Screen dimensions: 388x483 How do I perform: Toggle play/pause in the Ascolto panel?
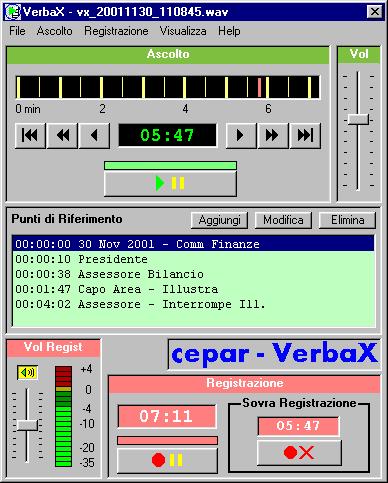pyautogui.click(x=170, y=183)
